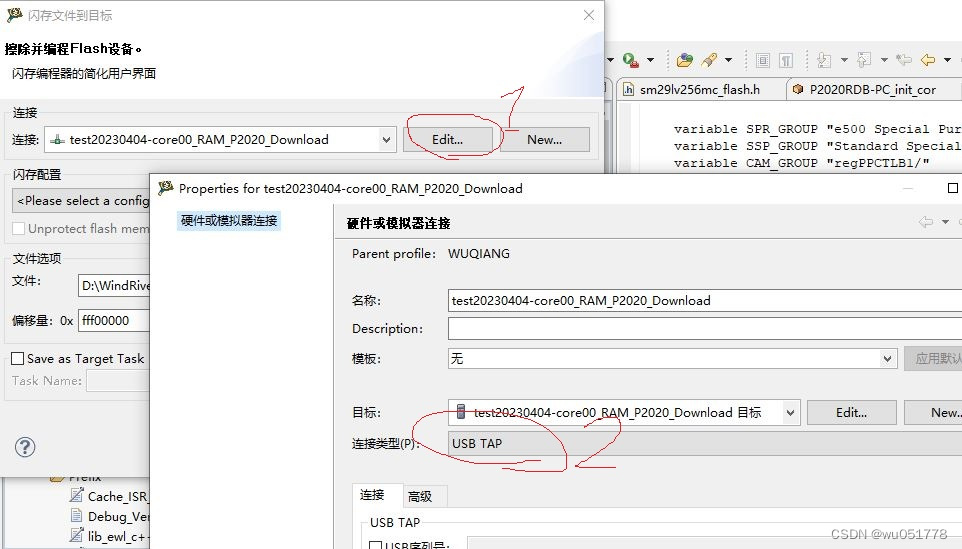Select 硬件或模拟器连接 in left tree
This screenshot has height=549, width=962.
tap(229, 221)
